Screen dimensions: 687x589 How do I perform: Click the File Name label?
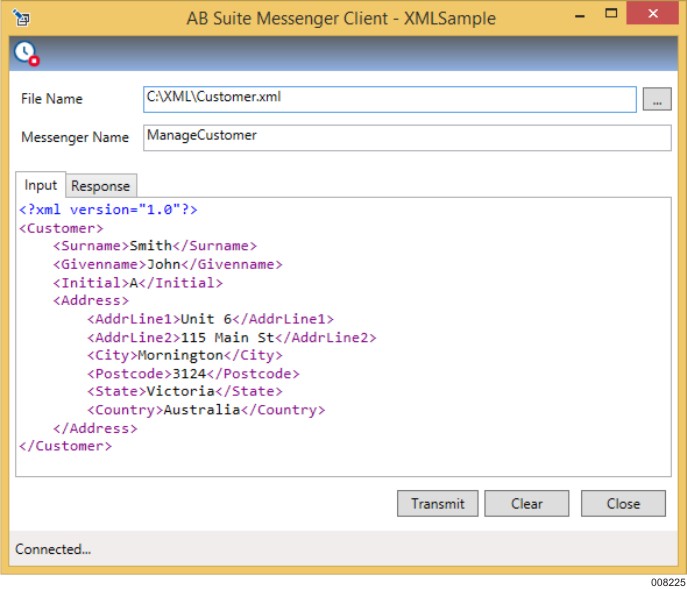[52, 99]
